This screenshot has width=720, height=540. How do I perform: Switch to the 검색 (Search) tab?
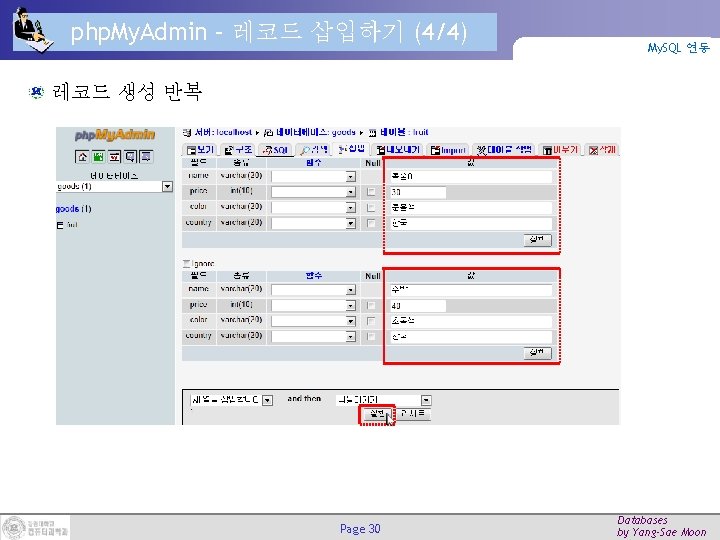pos(315,150)
